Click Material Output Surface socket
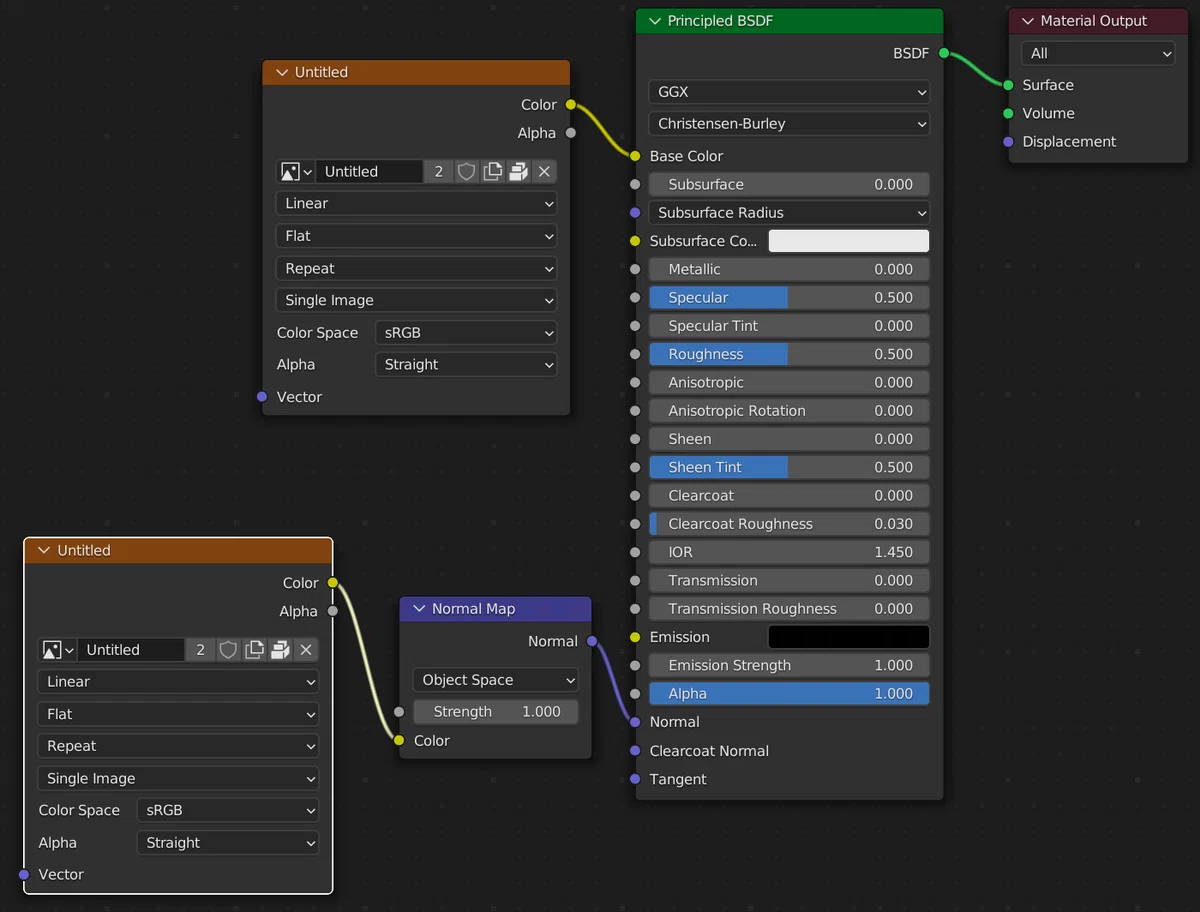This screenshot has height=912, width=1200. pos(1009,86)
